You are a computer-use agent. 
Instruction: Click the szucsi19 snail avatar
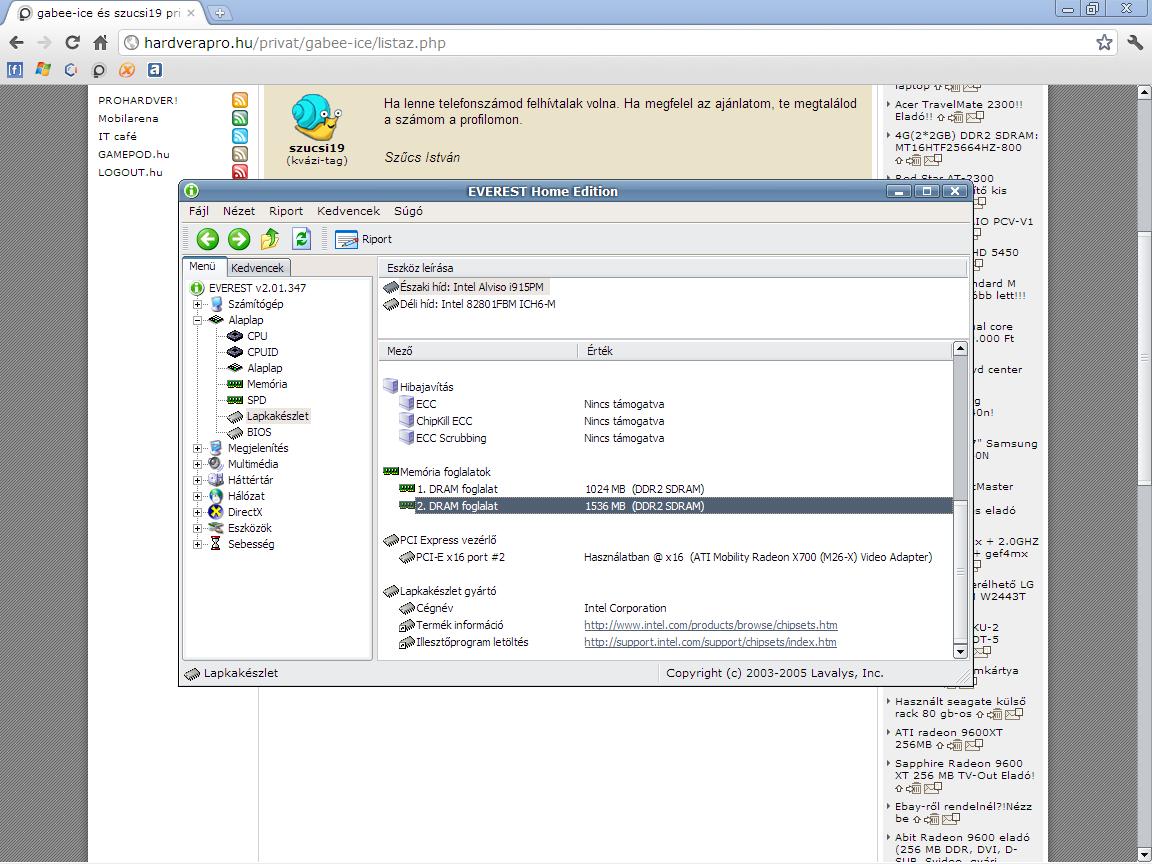pyautogui.click(x=316, y=118)
